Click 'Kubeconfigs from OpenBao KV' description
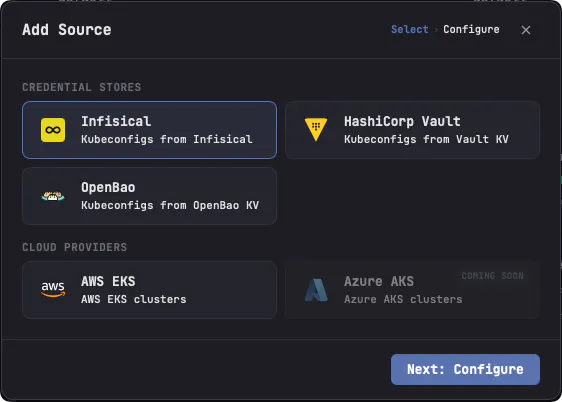 click(170, 205)
